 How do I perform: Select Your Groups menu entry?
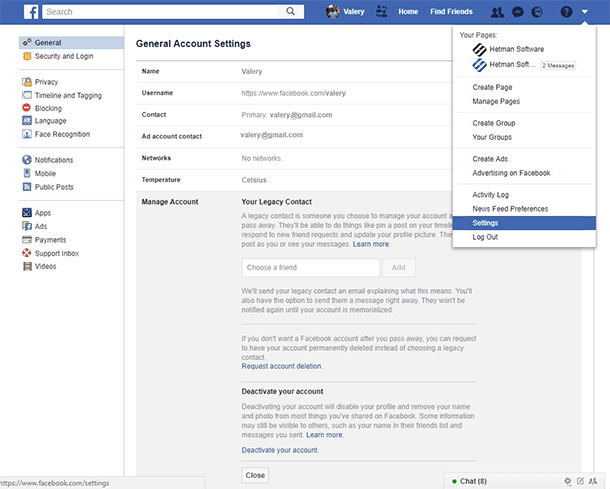point(492,137)
